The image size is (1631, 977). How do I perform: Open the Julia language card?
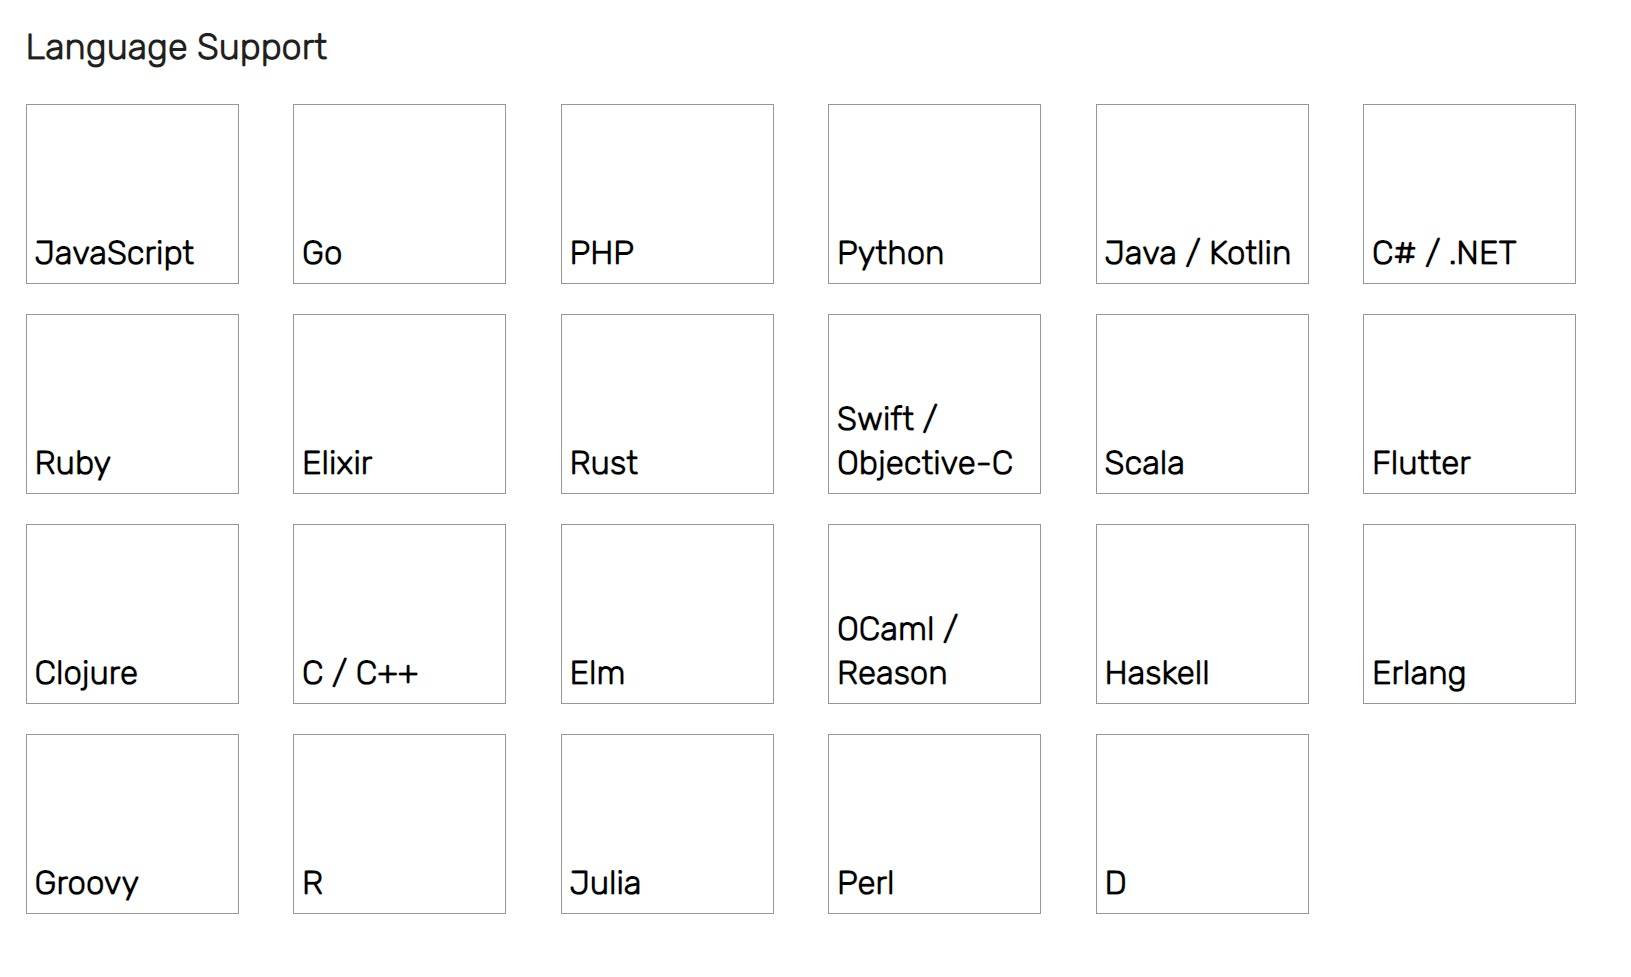[x=667, y=824]
